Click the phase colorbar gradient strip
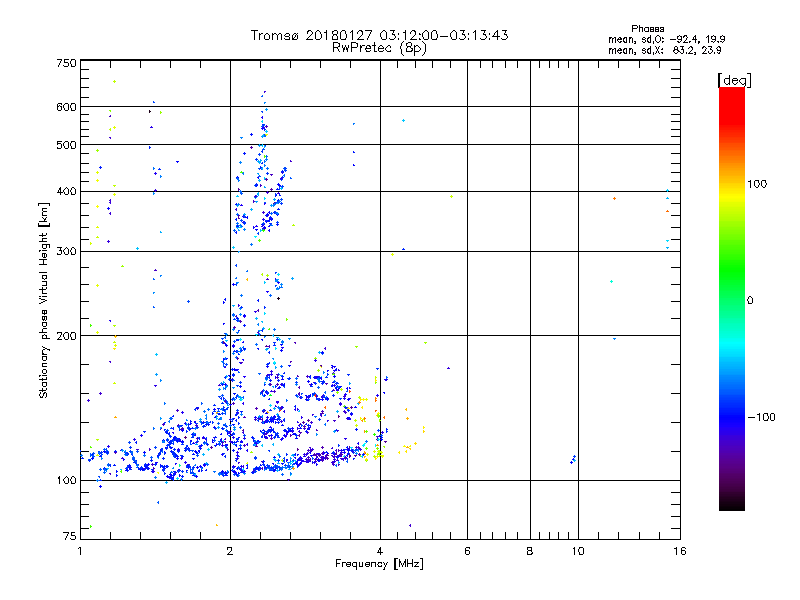 [732, 299]
